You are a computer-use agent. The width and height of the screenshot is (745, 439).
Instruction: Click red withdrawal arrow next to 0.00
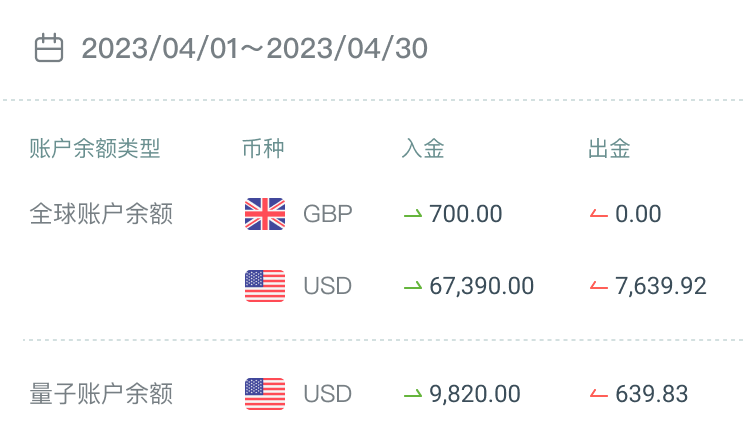[x=599, y=214]
